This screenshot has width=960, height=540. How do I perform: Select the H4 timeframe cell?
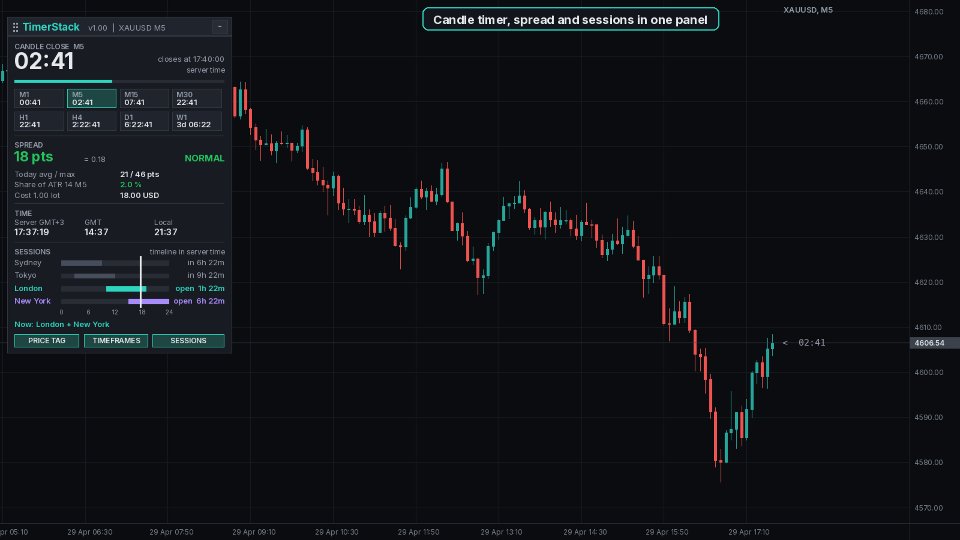[x=92, y=121]
